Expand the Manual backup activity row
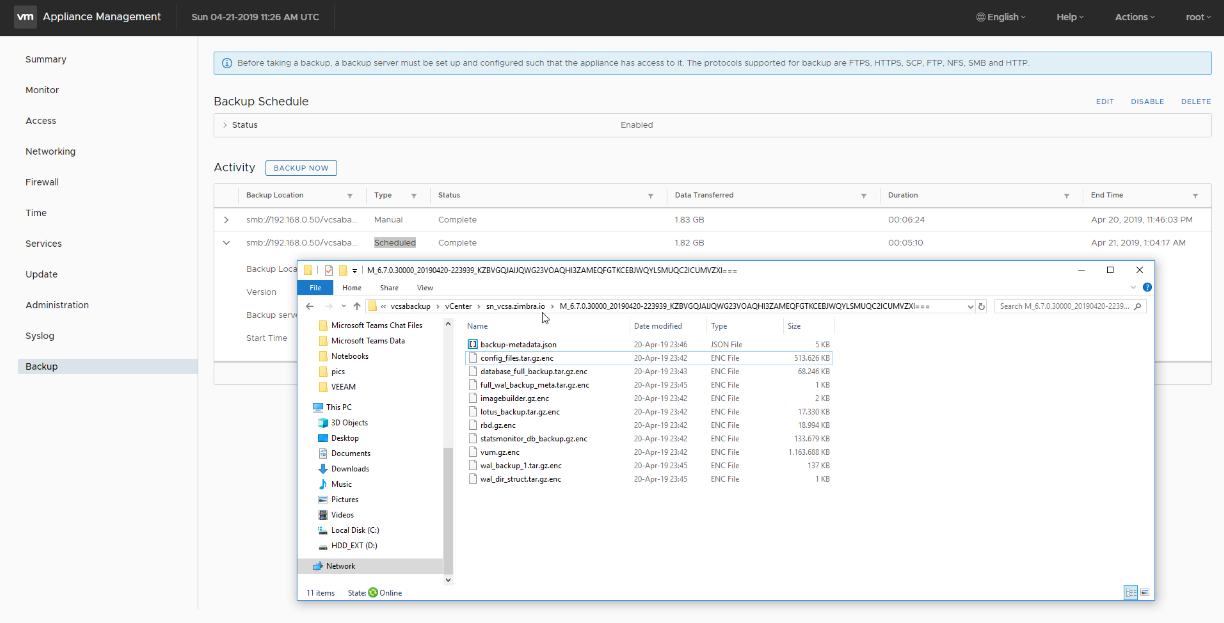The image size is (1224, 623). click(x=226, y=219)
